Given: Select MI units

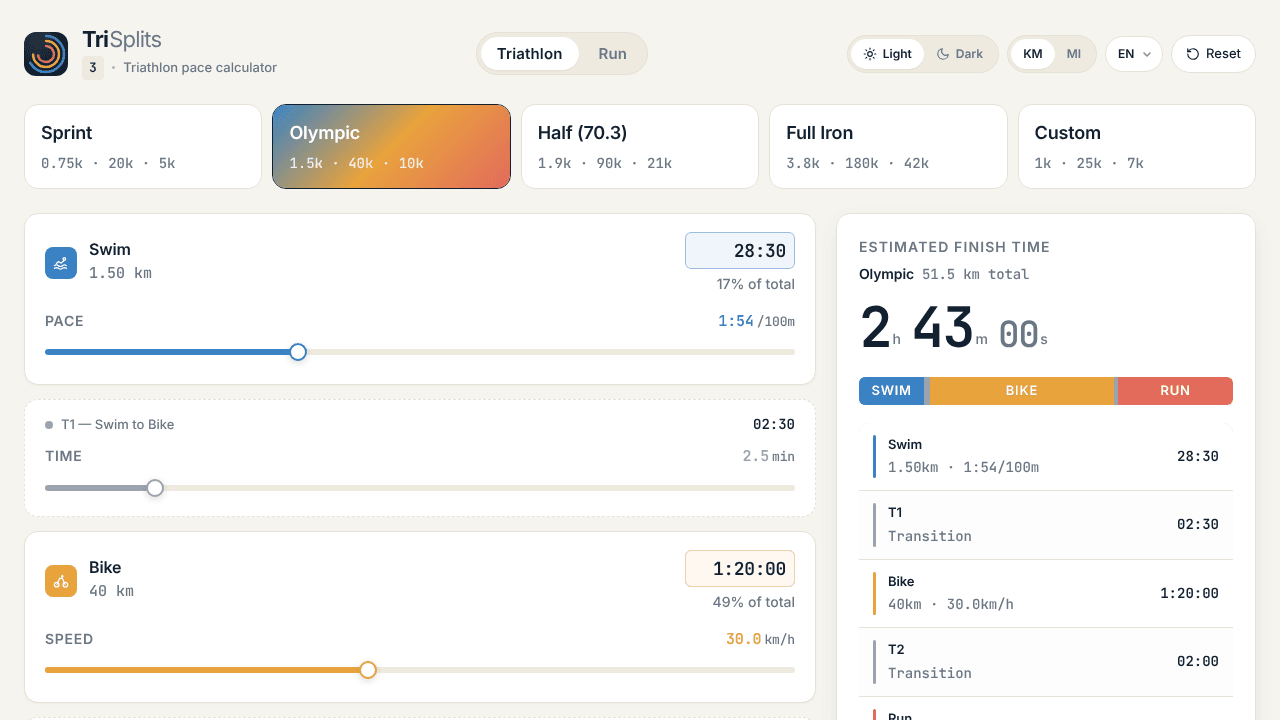Looking at the screenshot, I should [x=1074, y=54].
